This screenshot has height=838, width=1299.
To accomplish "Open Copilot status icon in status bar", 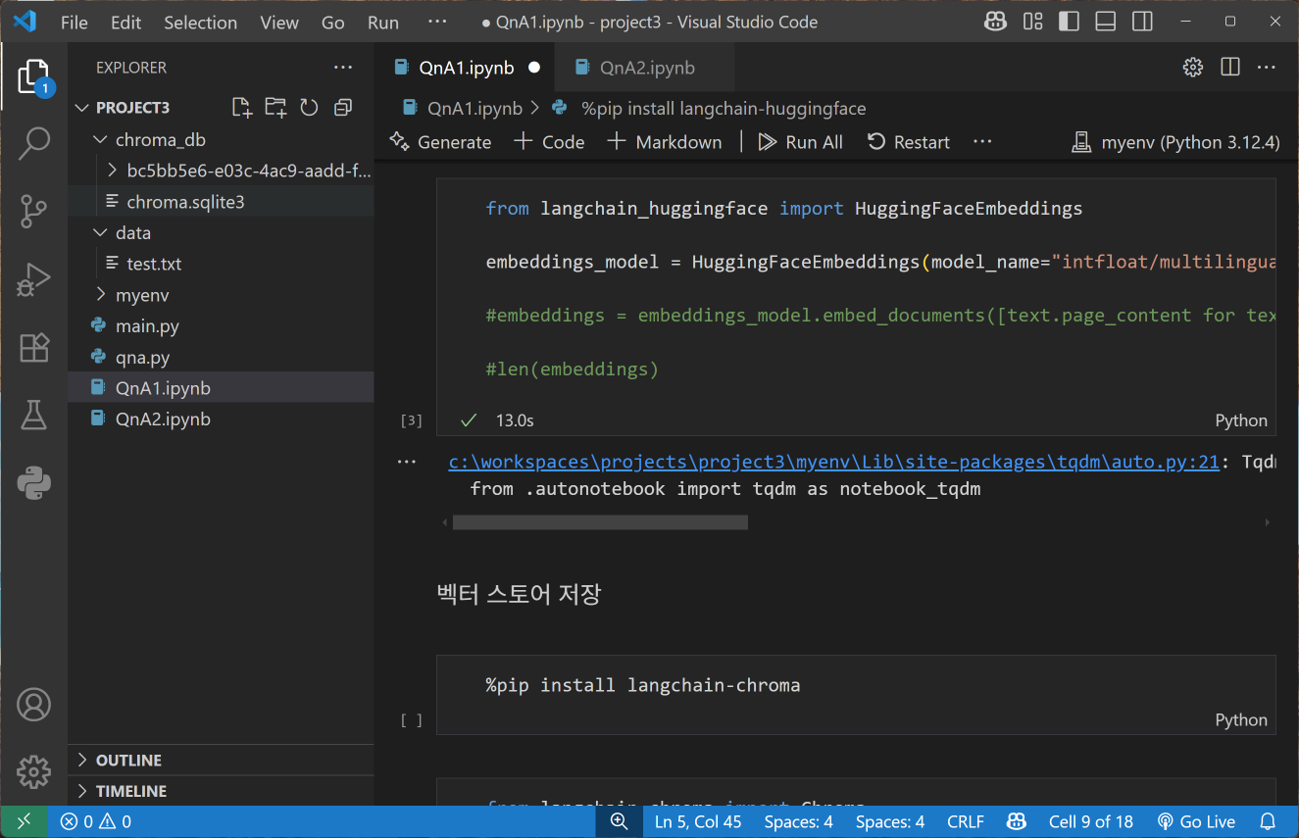I will pyautogui.click(x=1017, y=822).
